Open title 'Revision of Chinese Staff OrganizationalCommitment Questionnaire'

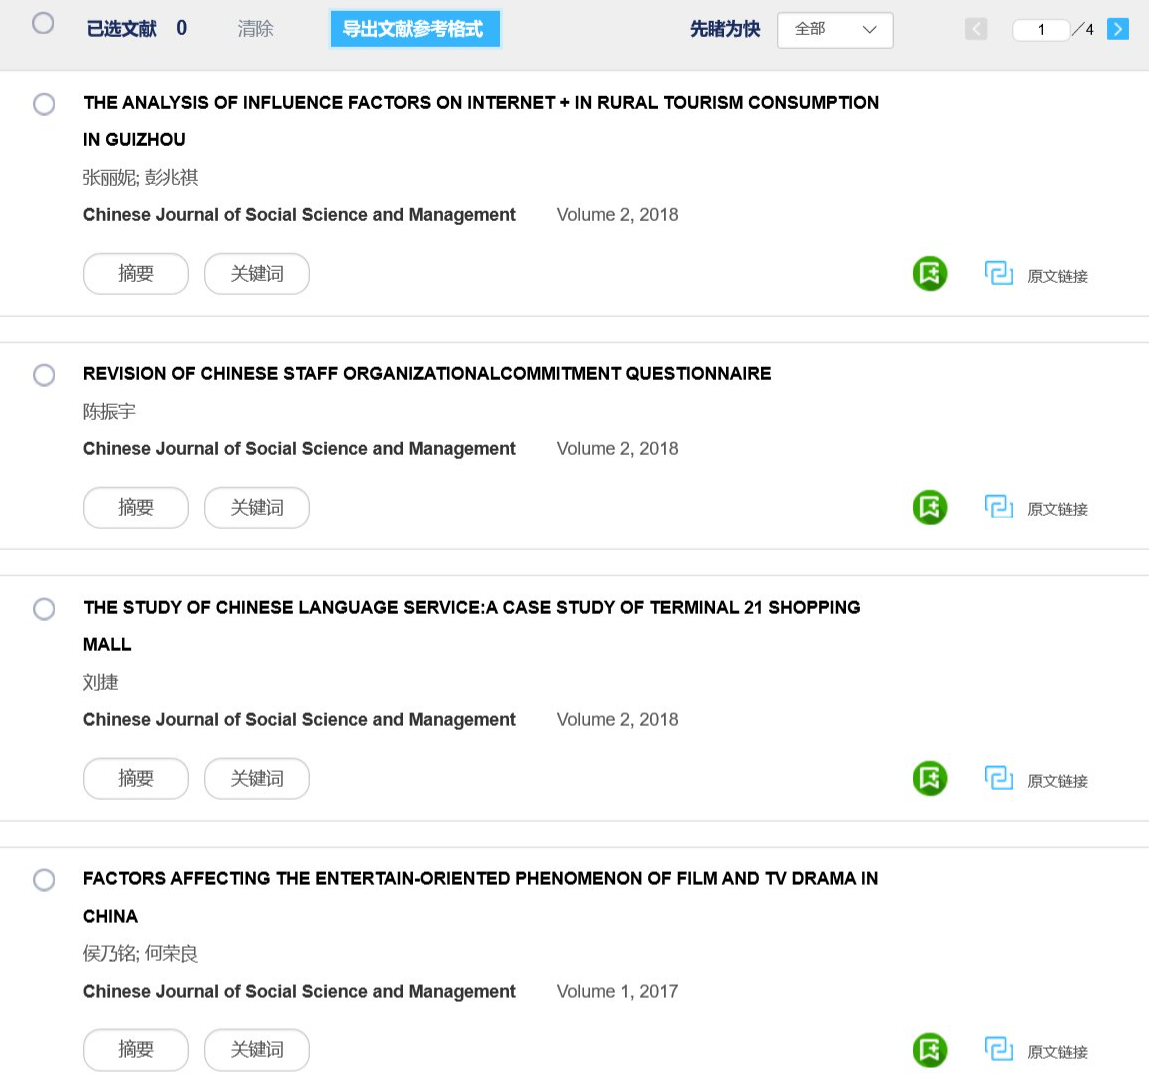[x=426, y=374]
